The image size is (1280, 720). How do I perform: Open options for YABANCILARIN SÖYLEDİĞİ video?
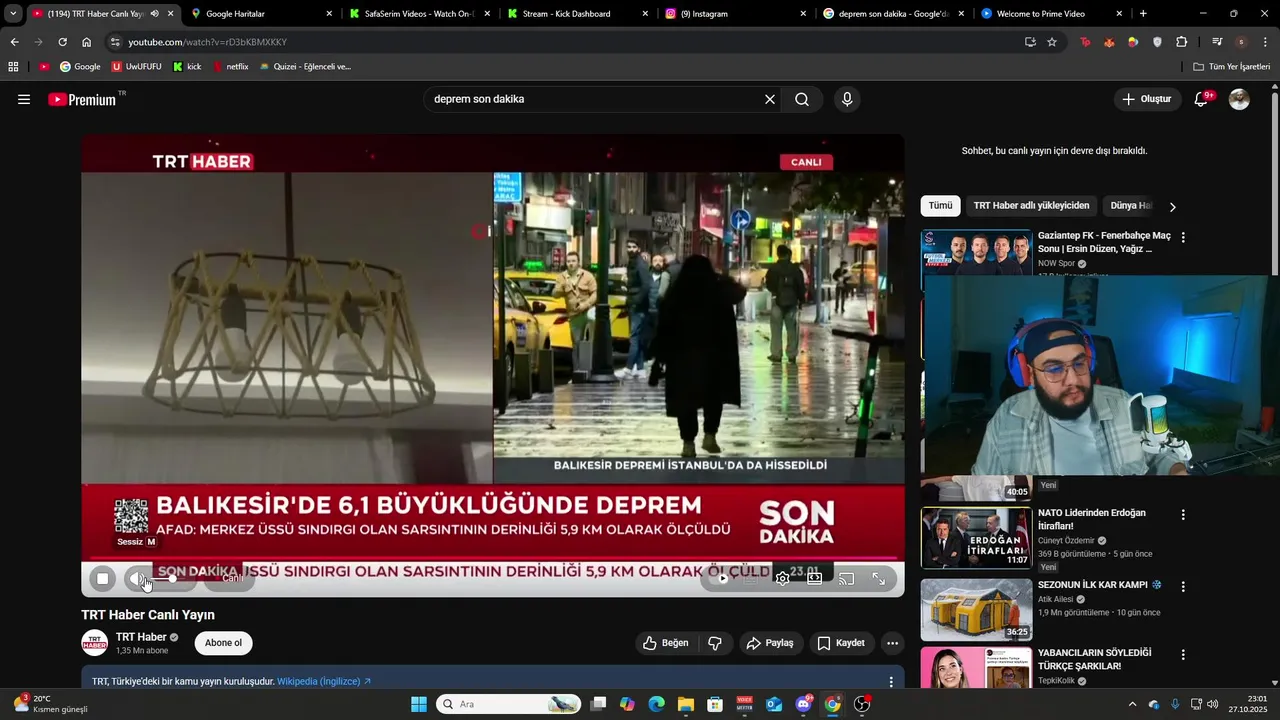(1183, 655)
